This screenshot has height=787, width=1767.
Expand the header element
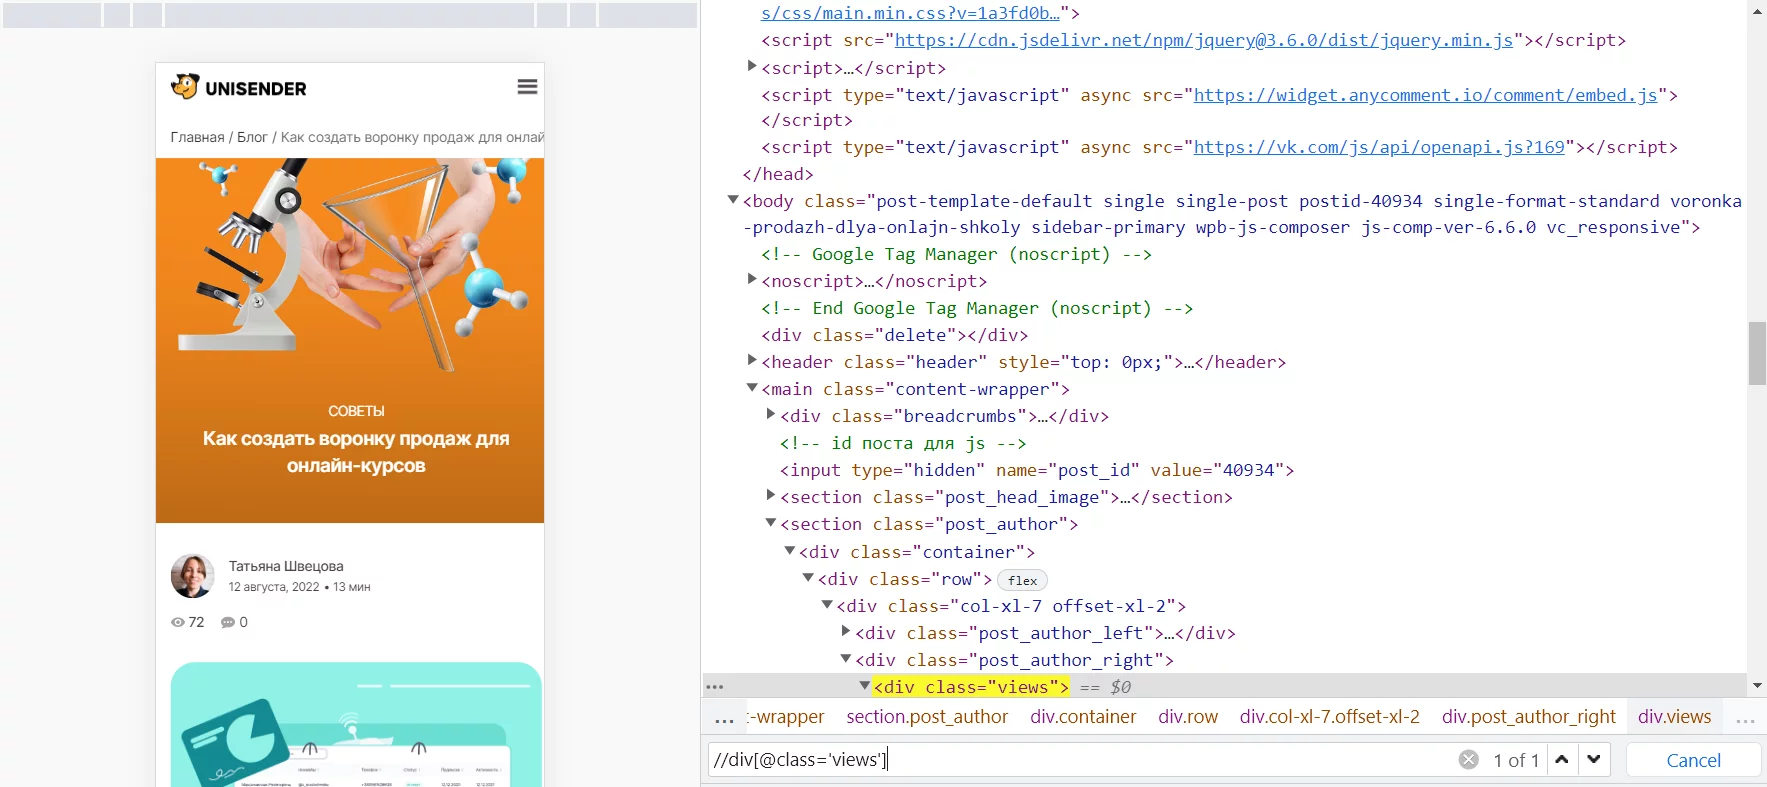click(x=752, y=360)
